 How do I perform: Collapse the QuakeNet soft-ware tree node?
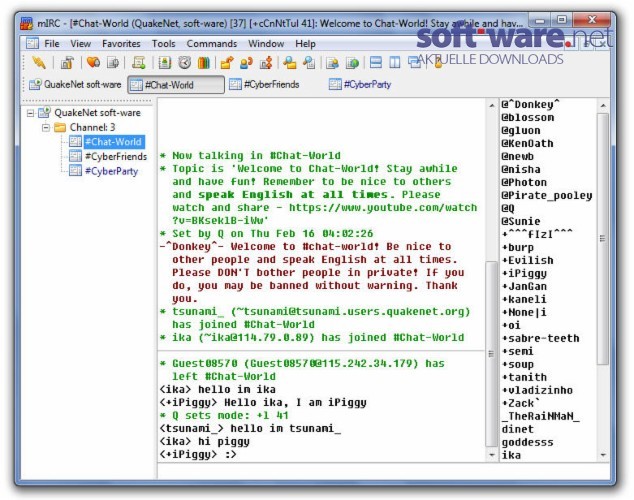point(30,113)
